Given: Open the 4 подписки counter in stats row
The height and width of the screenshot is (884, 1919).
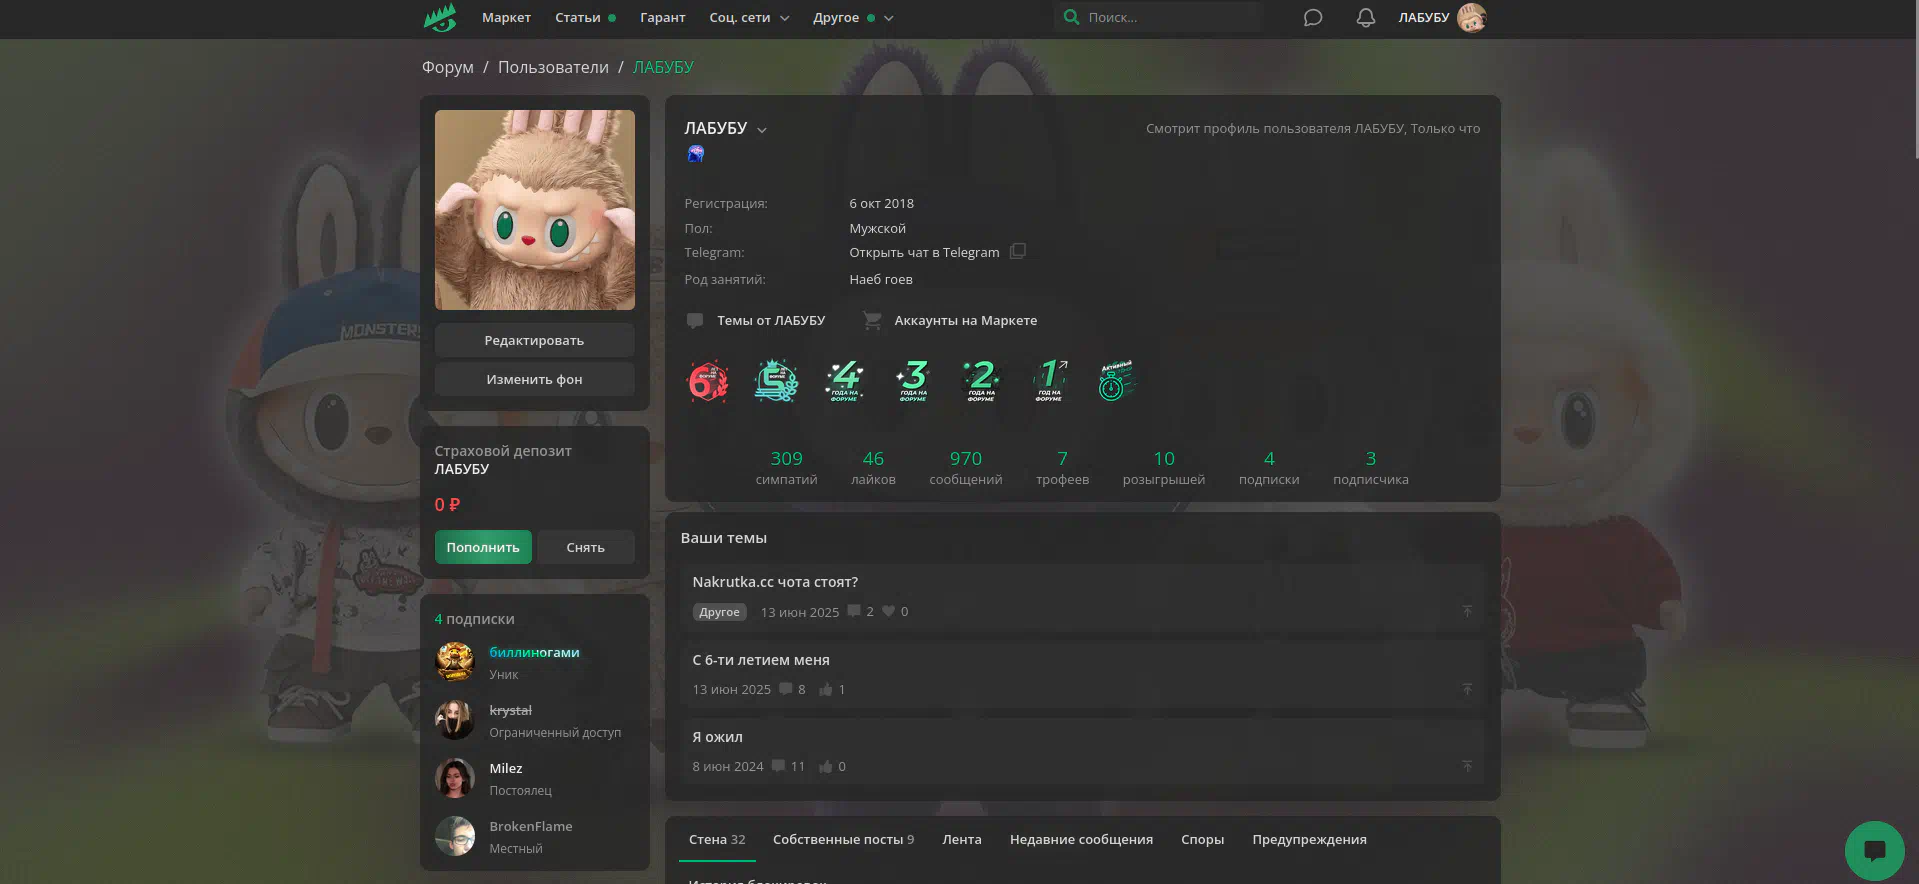Looking at the screenshot, I should tap(1269, 467).
